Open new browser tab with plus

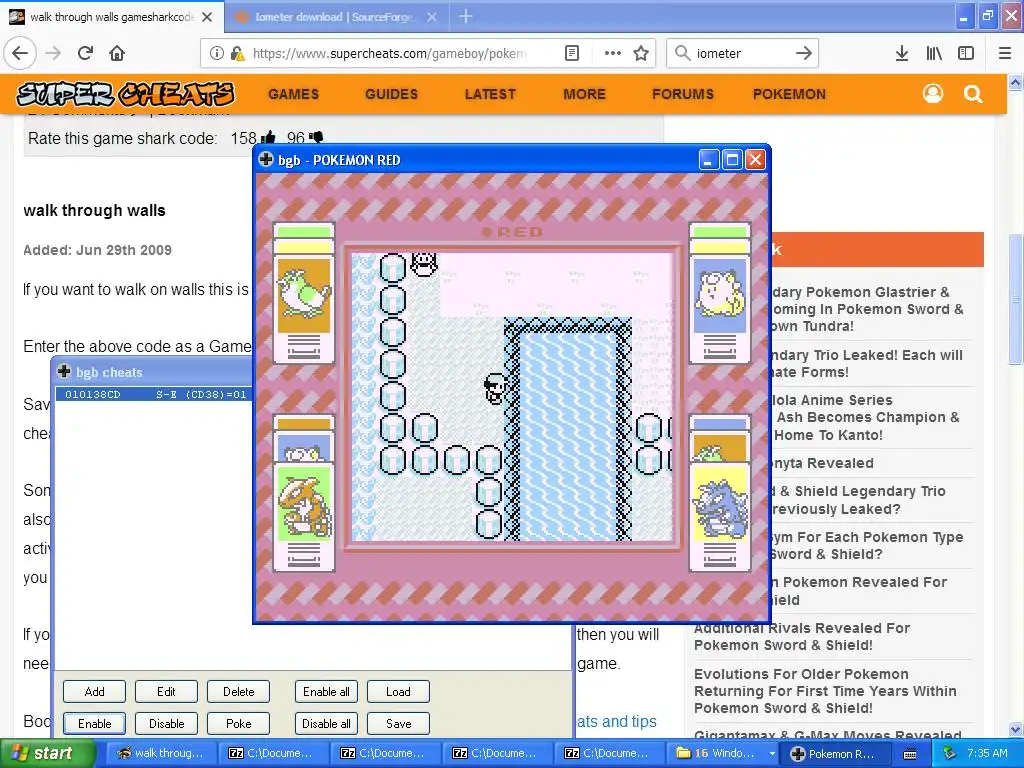(466, 16)
